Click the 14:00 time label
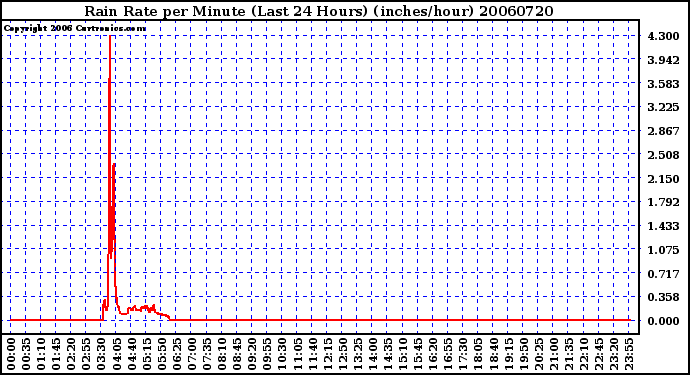The height and width of the screenshot is (375, 690). 372,354
